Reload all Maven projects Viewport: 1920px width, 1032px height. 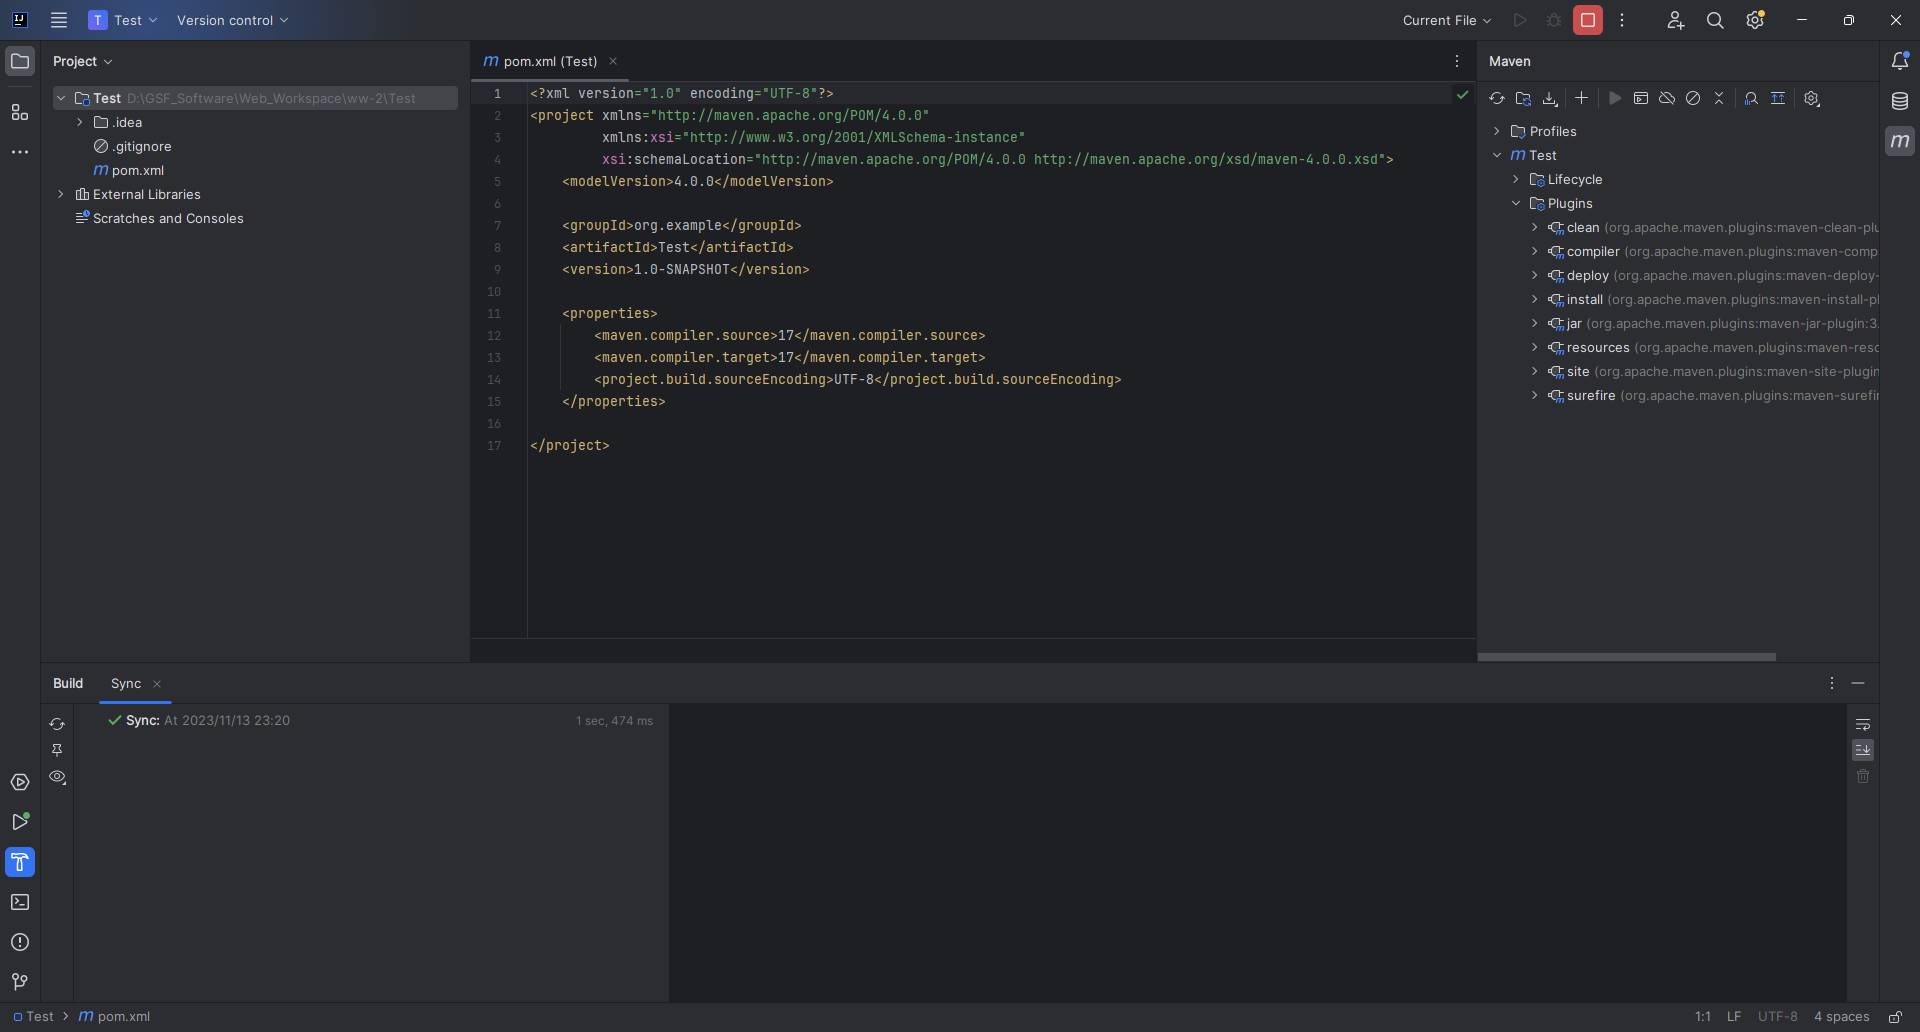click(1497, 98)
